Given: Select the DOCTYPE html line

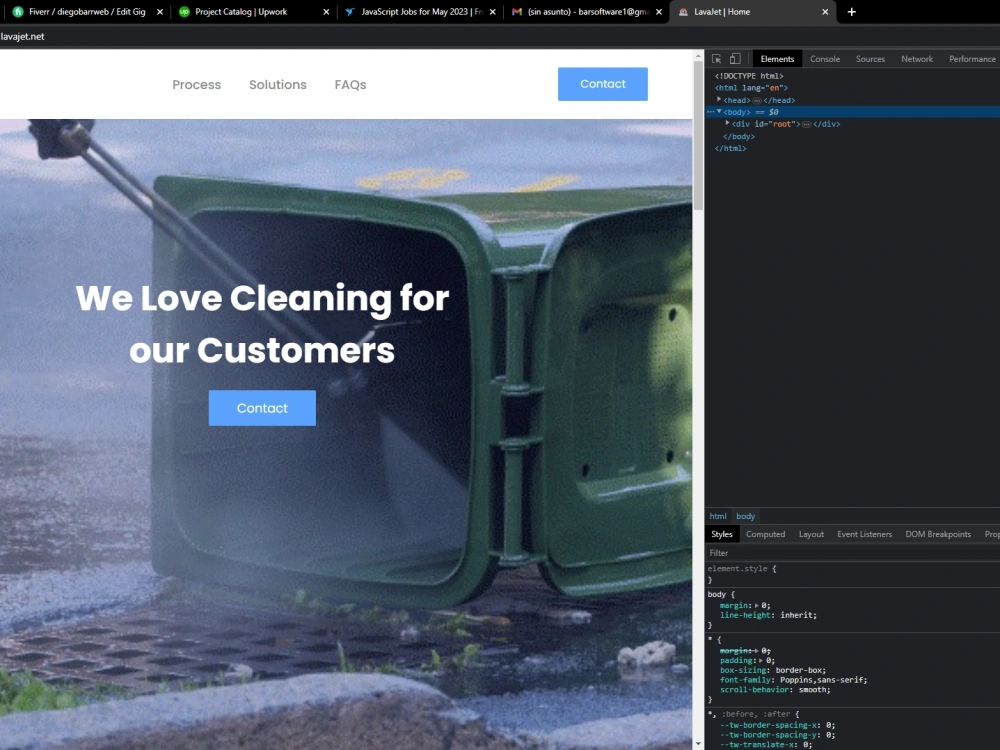Looking at the screenshot, I should (749, 76).
